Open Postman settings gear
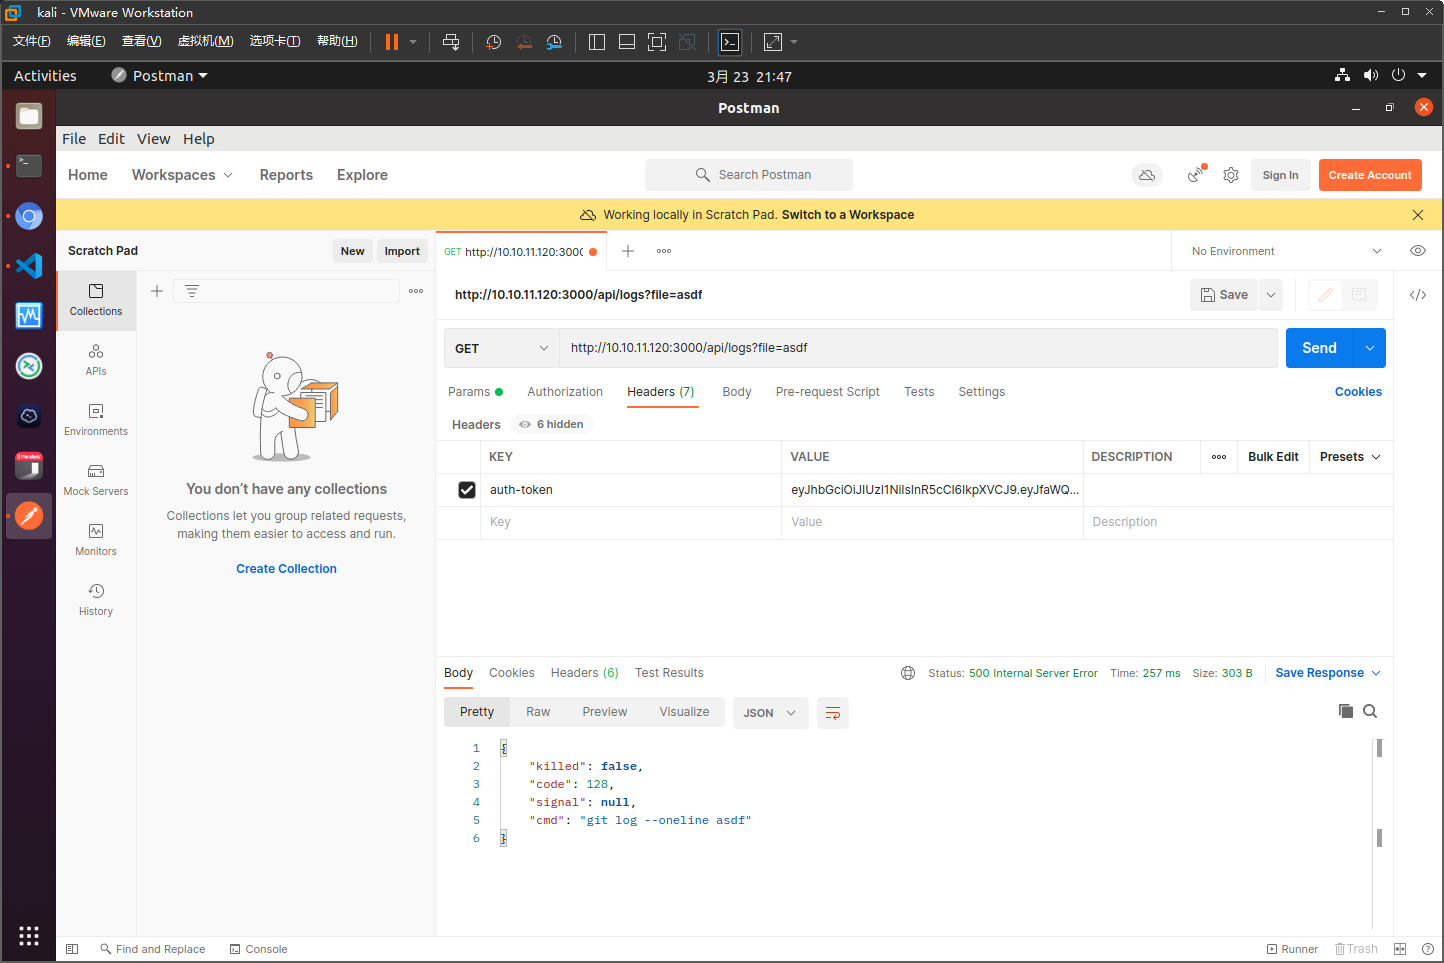1444x963 pixels. pos(1231,175)
